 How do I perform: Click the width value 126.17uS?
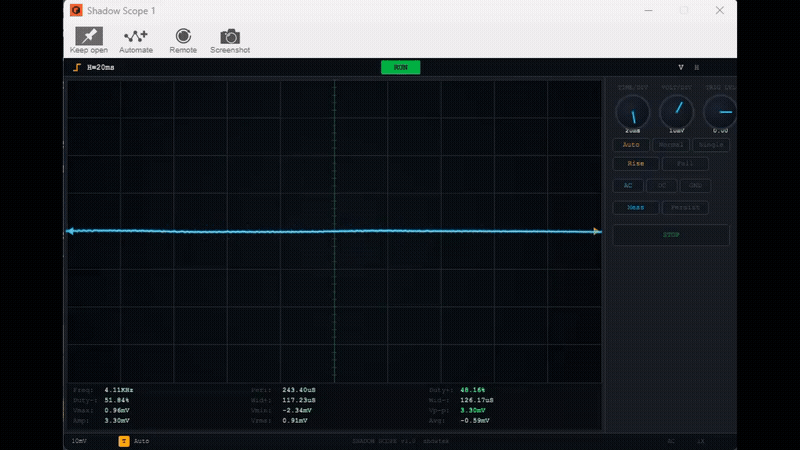[477, 400]
